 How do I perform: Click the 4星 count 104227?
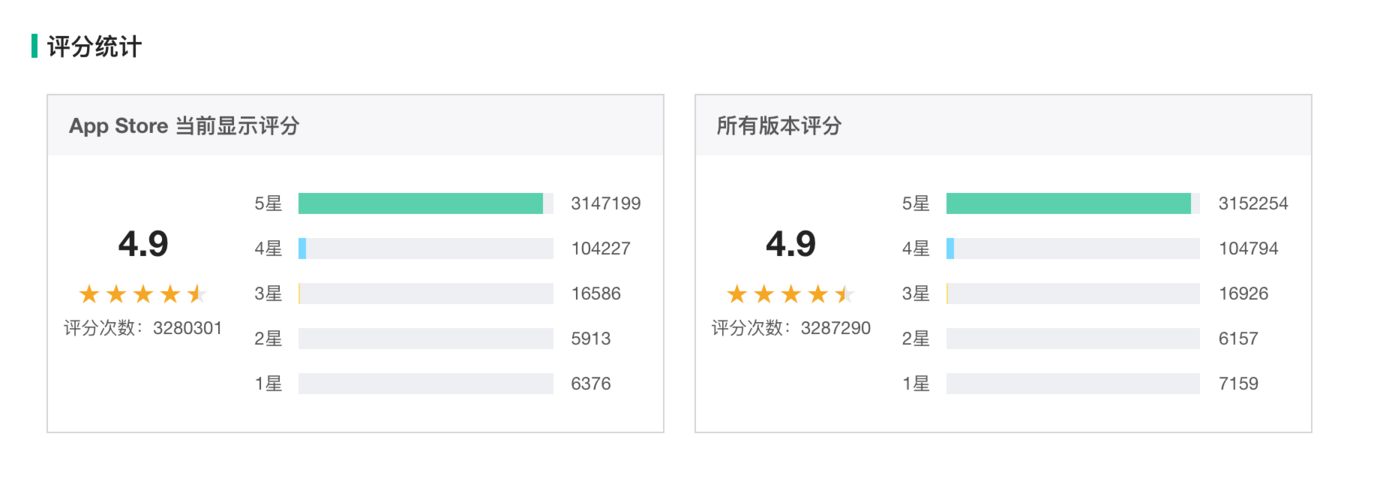click(601, 249)
